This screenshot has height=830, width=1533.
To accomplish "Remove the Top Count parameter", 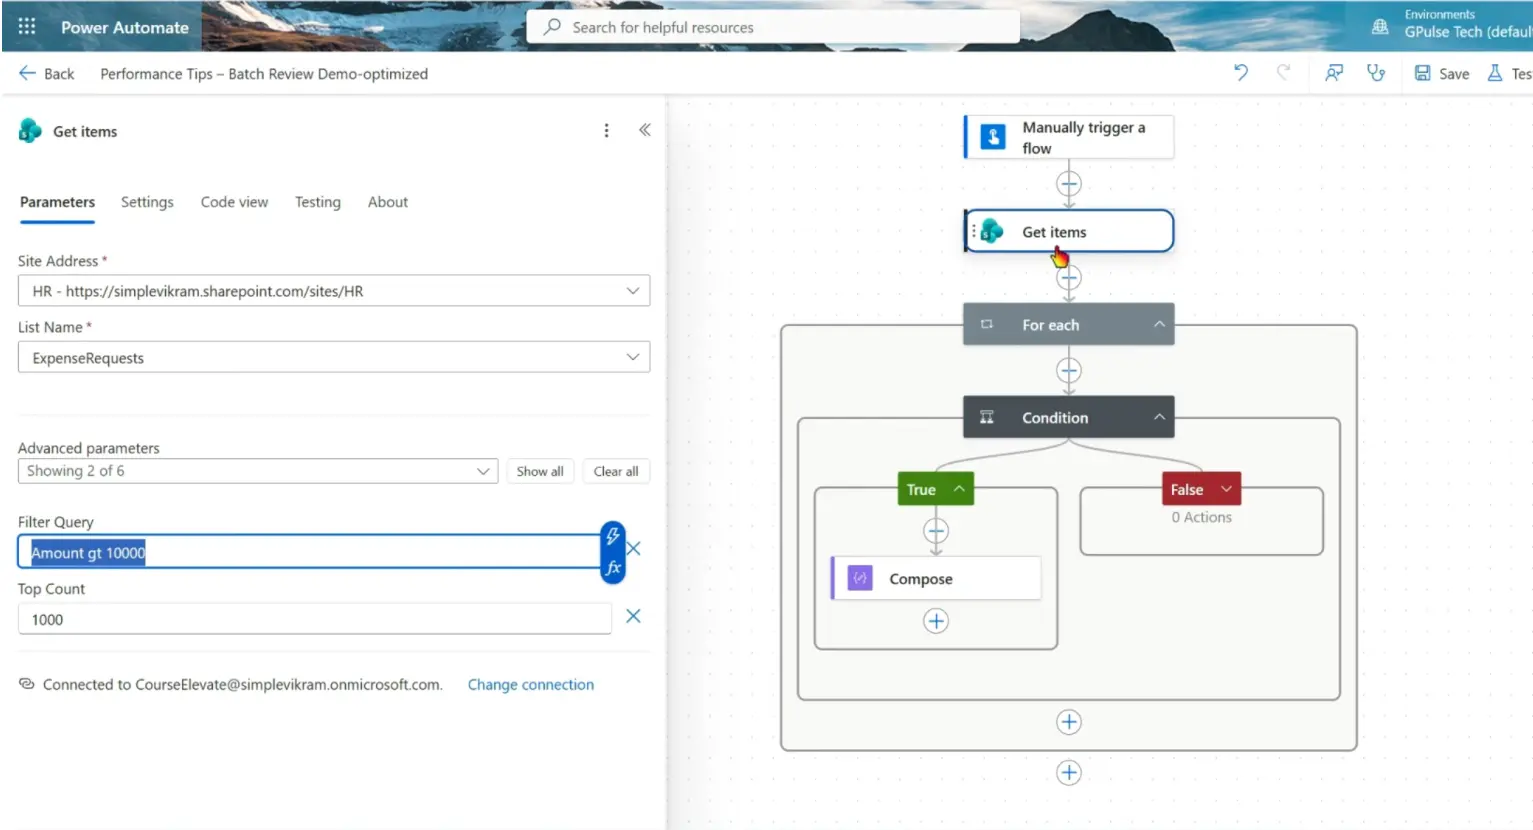I will coord(633,616).
